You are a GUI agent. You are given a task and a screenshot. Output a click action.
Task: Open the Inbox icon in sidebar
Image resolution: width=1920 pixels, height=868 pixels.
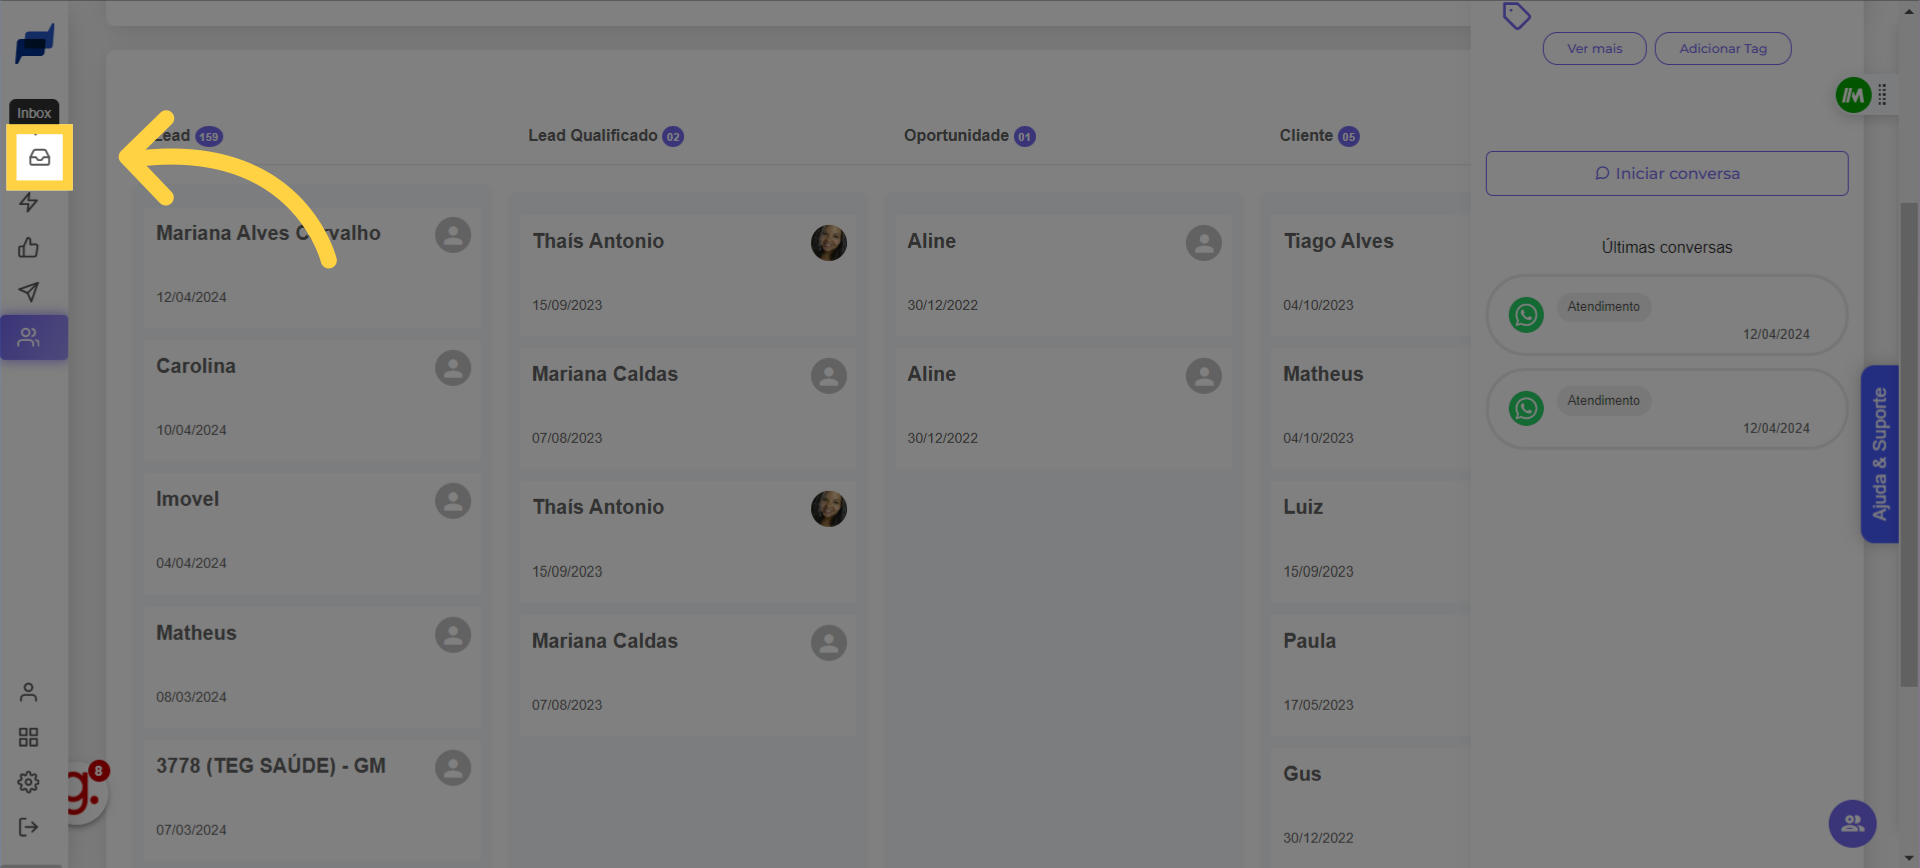[x=39, y=158]
